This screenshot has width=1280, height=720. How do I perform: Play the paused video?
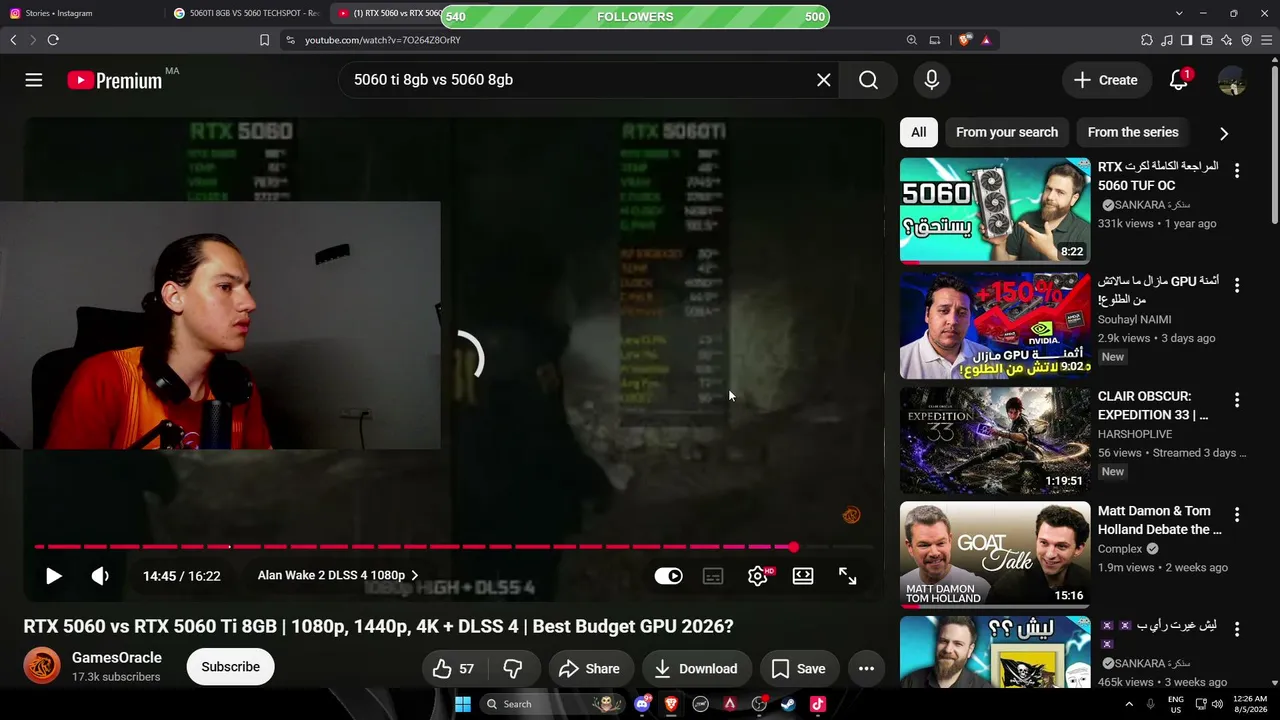(x=54, y=576)
